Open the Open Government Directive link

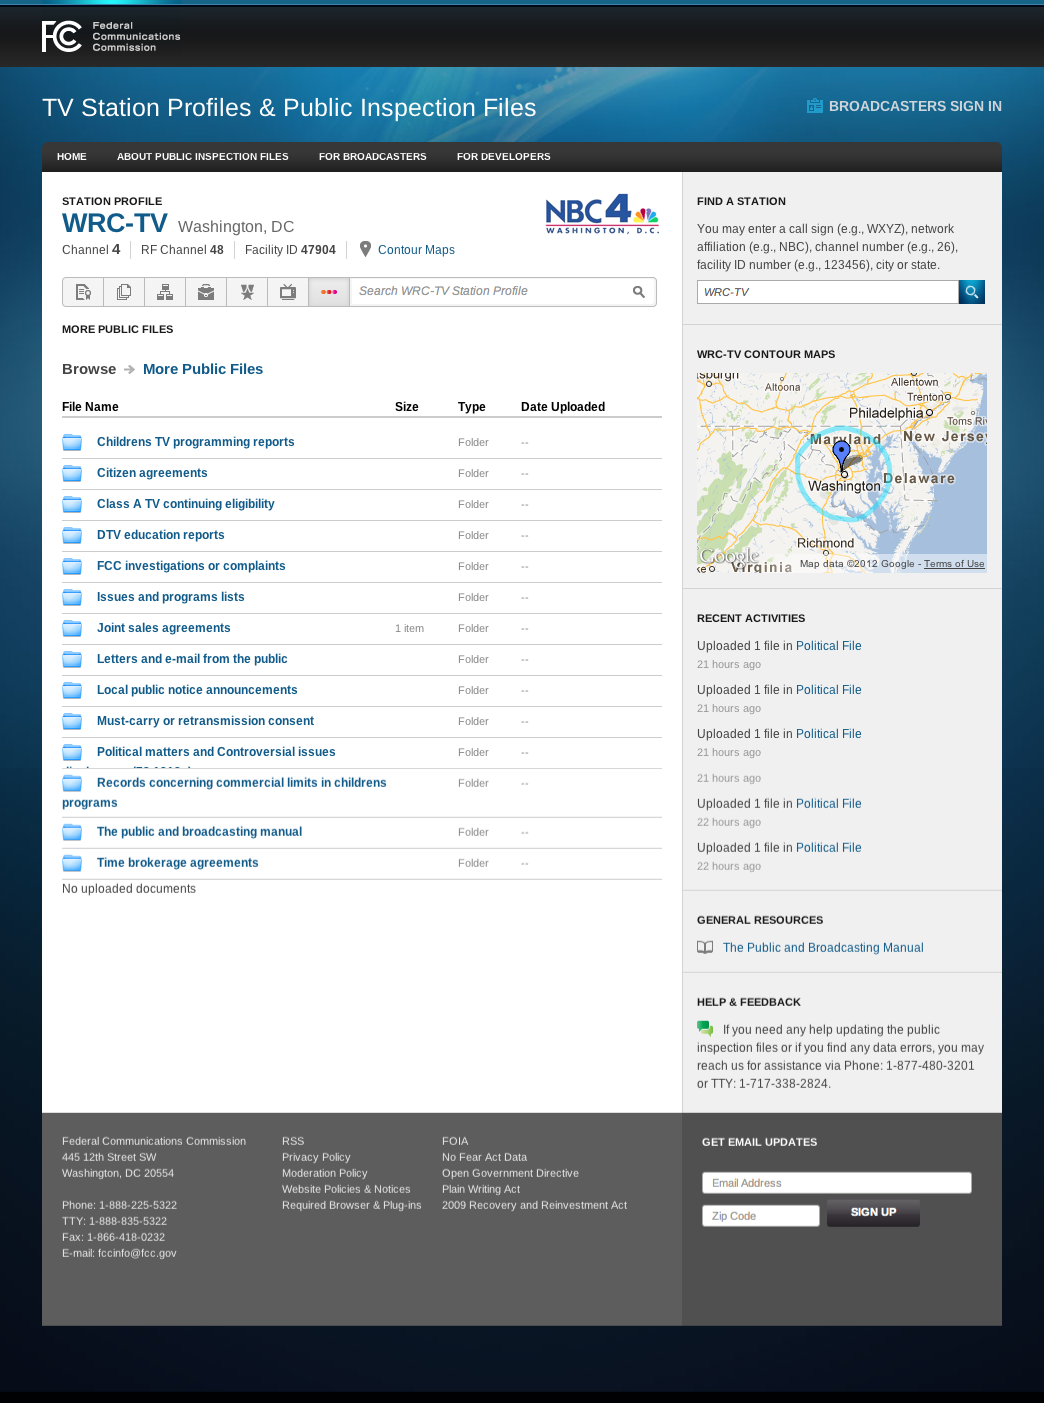click(510, 1173)
